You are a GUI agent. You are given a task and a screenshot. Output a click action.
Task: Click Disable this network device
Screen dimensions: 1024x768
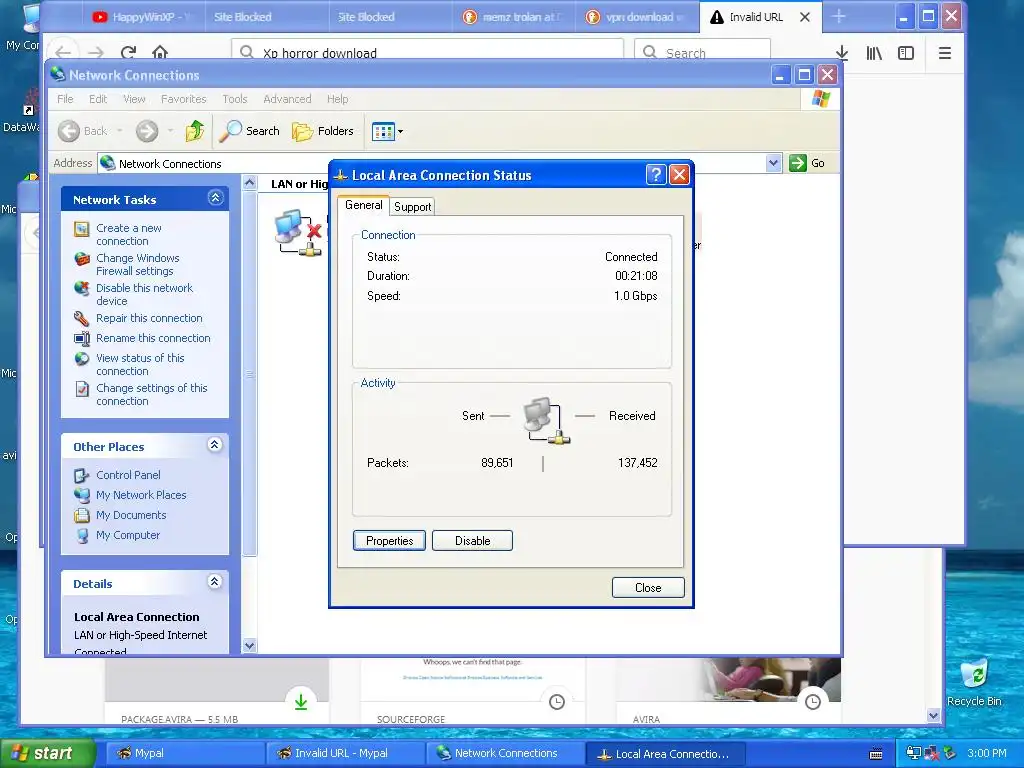(x=144, y=295)
